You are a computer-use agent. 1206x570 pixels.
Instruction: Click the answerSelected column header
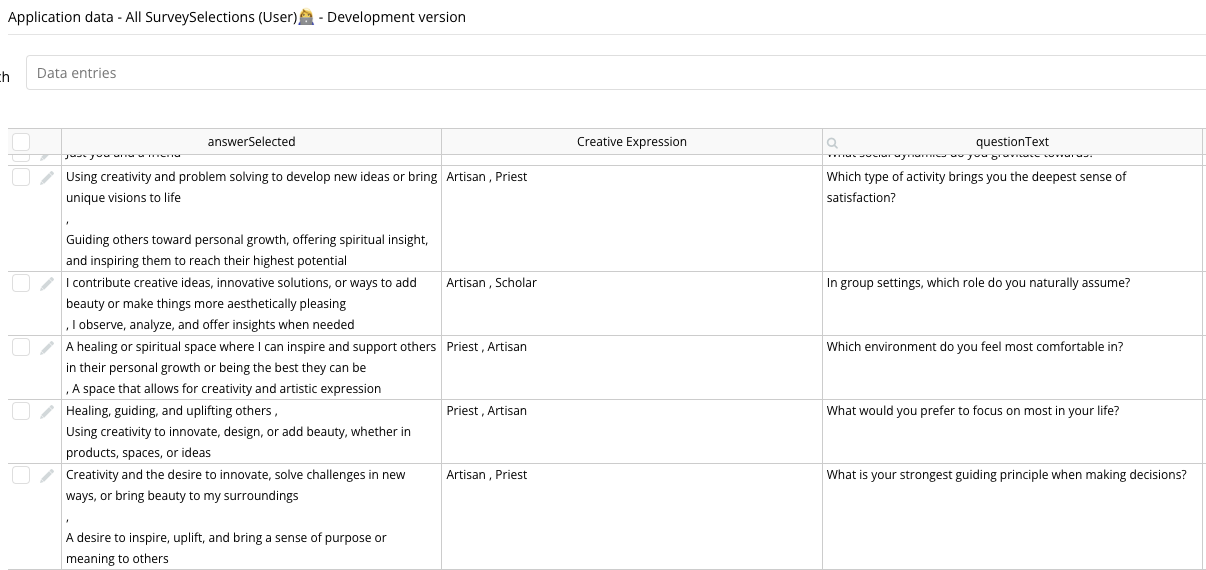(251, 142)
